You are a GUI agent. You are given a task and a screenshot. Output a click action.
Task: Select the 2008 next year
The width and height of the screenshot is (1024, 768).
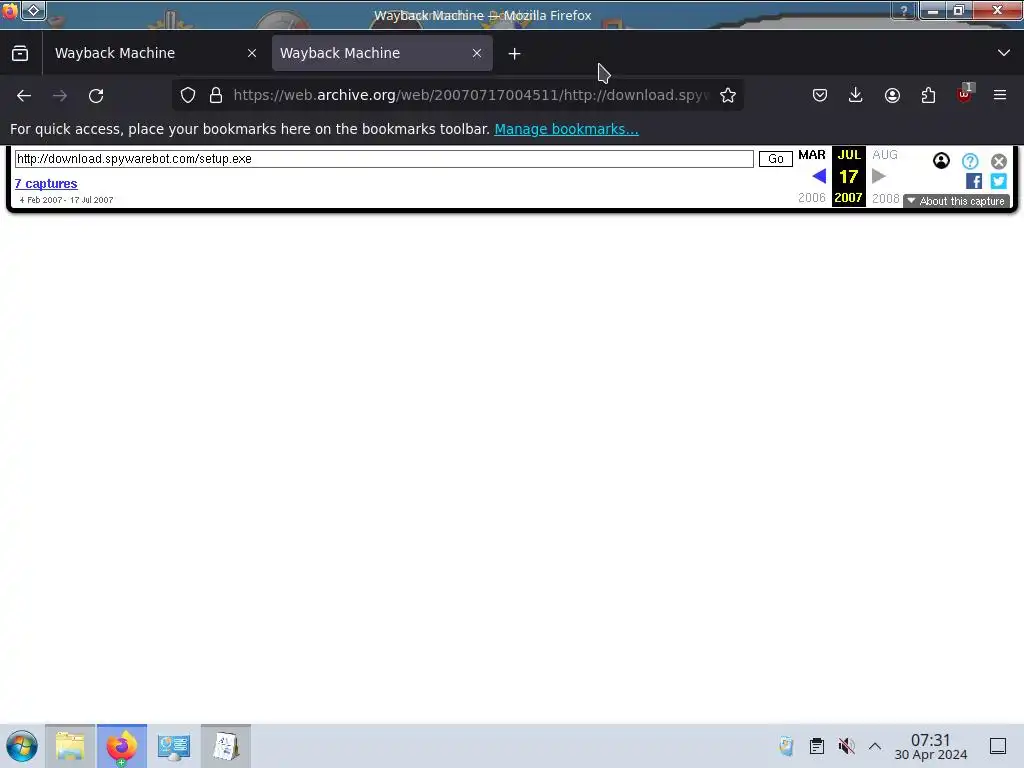pos(886,198)
